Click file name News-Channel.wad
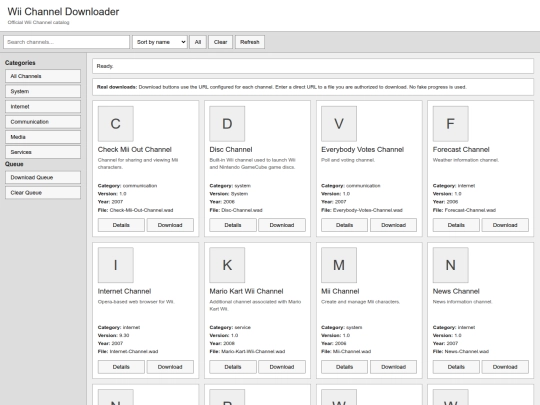 pyautogui.click(x=467, y=352)
